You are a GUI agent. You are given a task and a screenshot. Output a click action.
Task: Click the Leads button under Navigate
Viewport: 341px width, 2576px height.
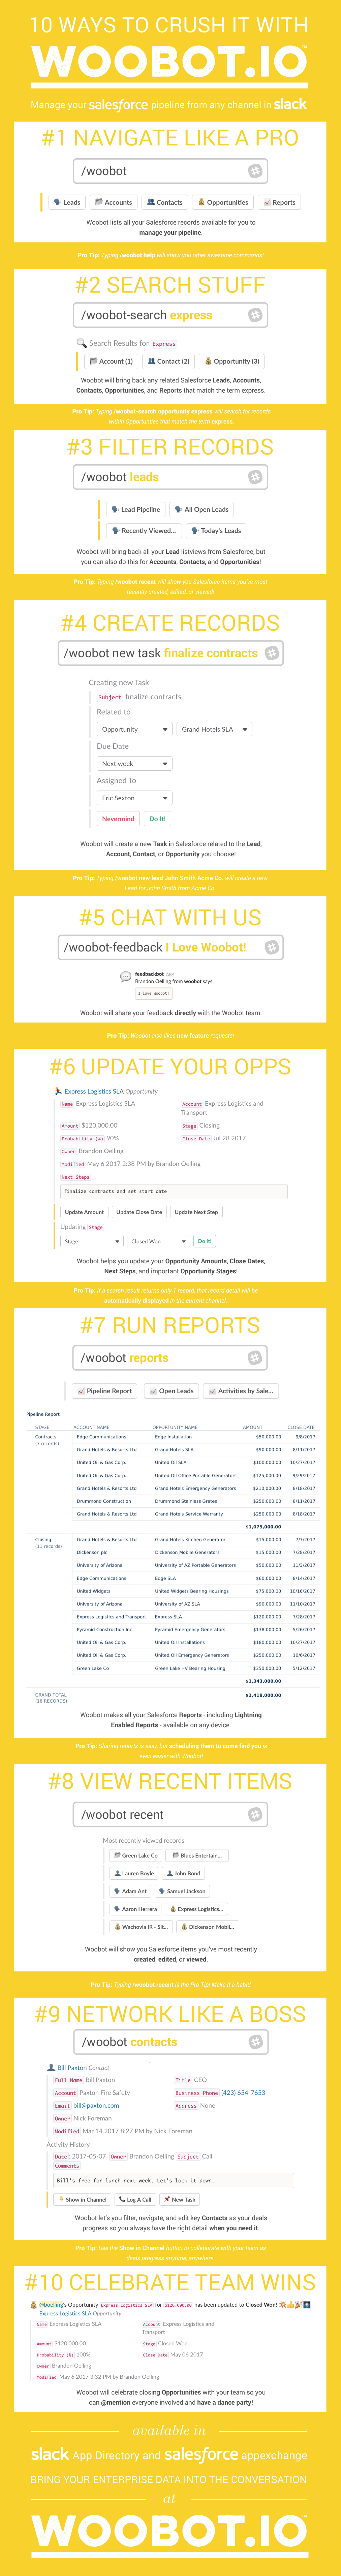[67, 202]
